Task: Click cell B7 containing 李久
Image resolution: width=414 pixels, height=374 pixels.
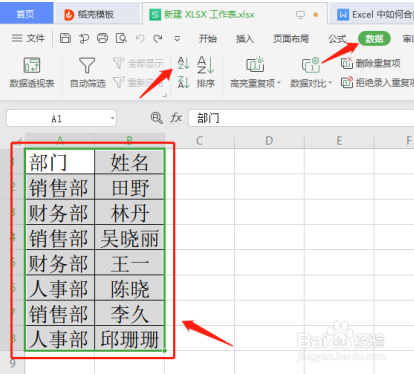Action: point(129,313)
